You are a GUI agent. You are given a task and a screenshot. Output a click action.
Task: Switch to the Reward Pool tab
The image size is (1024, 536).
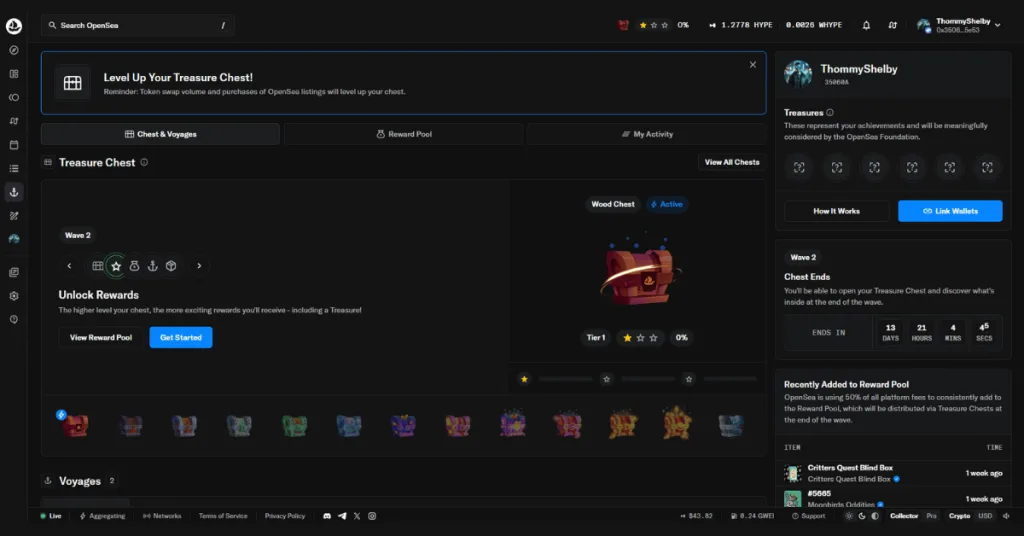(403, 134)
